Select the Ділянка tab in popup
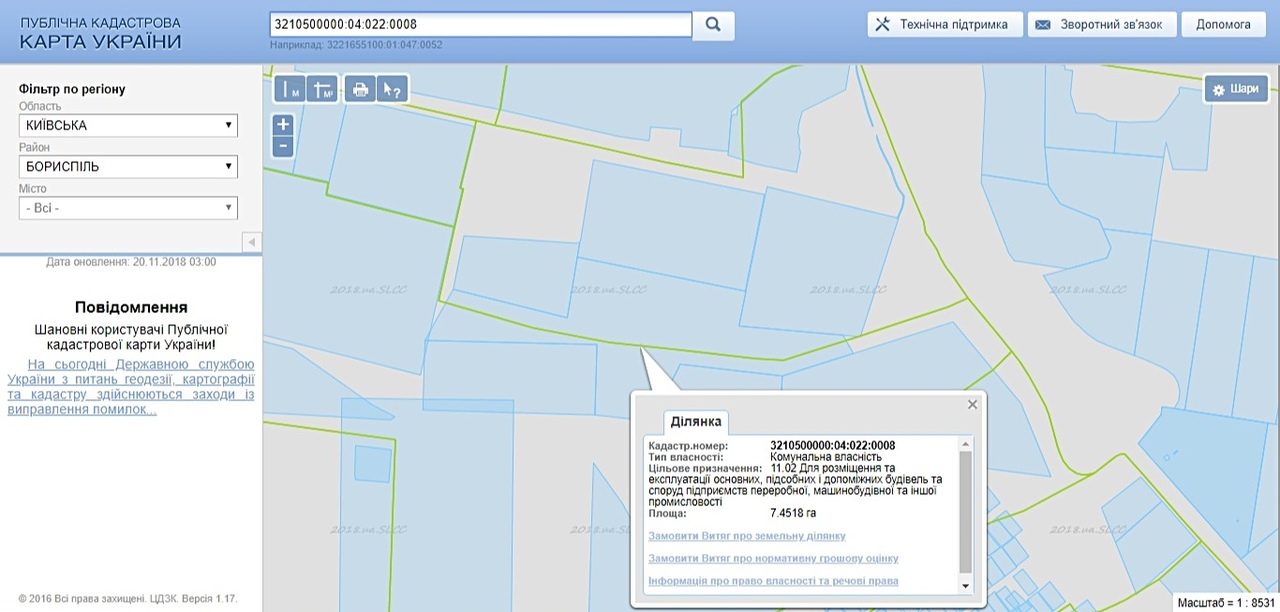Image resolution: width=1280 pixels, height=612 pixels. click(696, 422)
